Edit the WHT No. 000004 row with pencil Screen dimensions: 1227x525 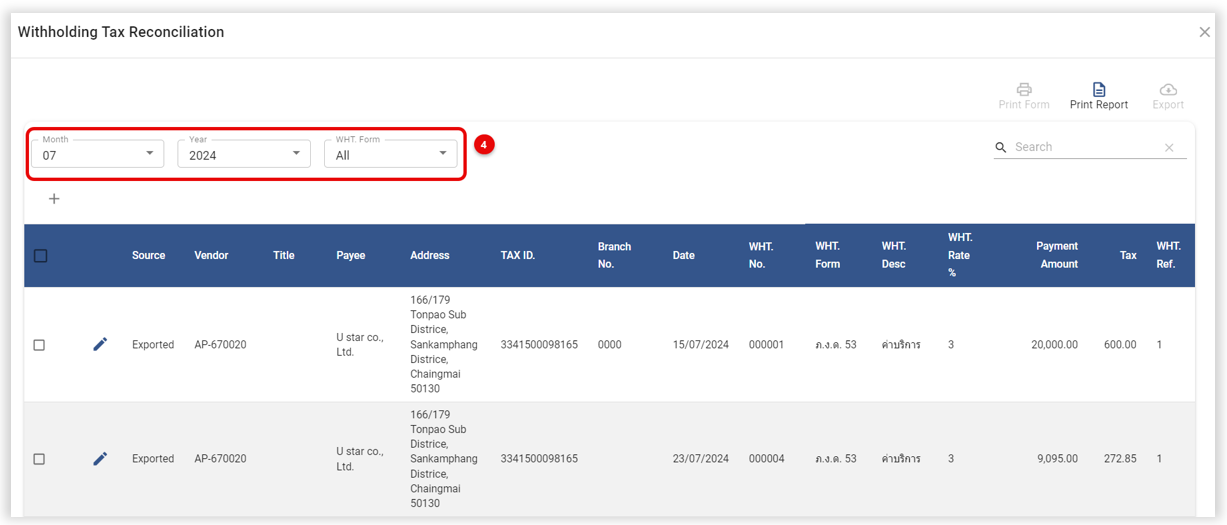click(100, 459)
